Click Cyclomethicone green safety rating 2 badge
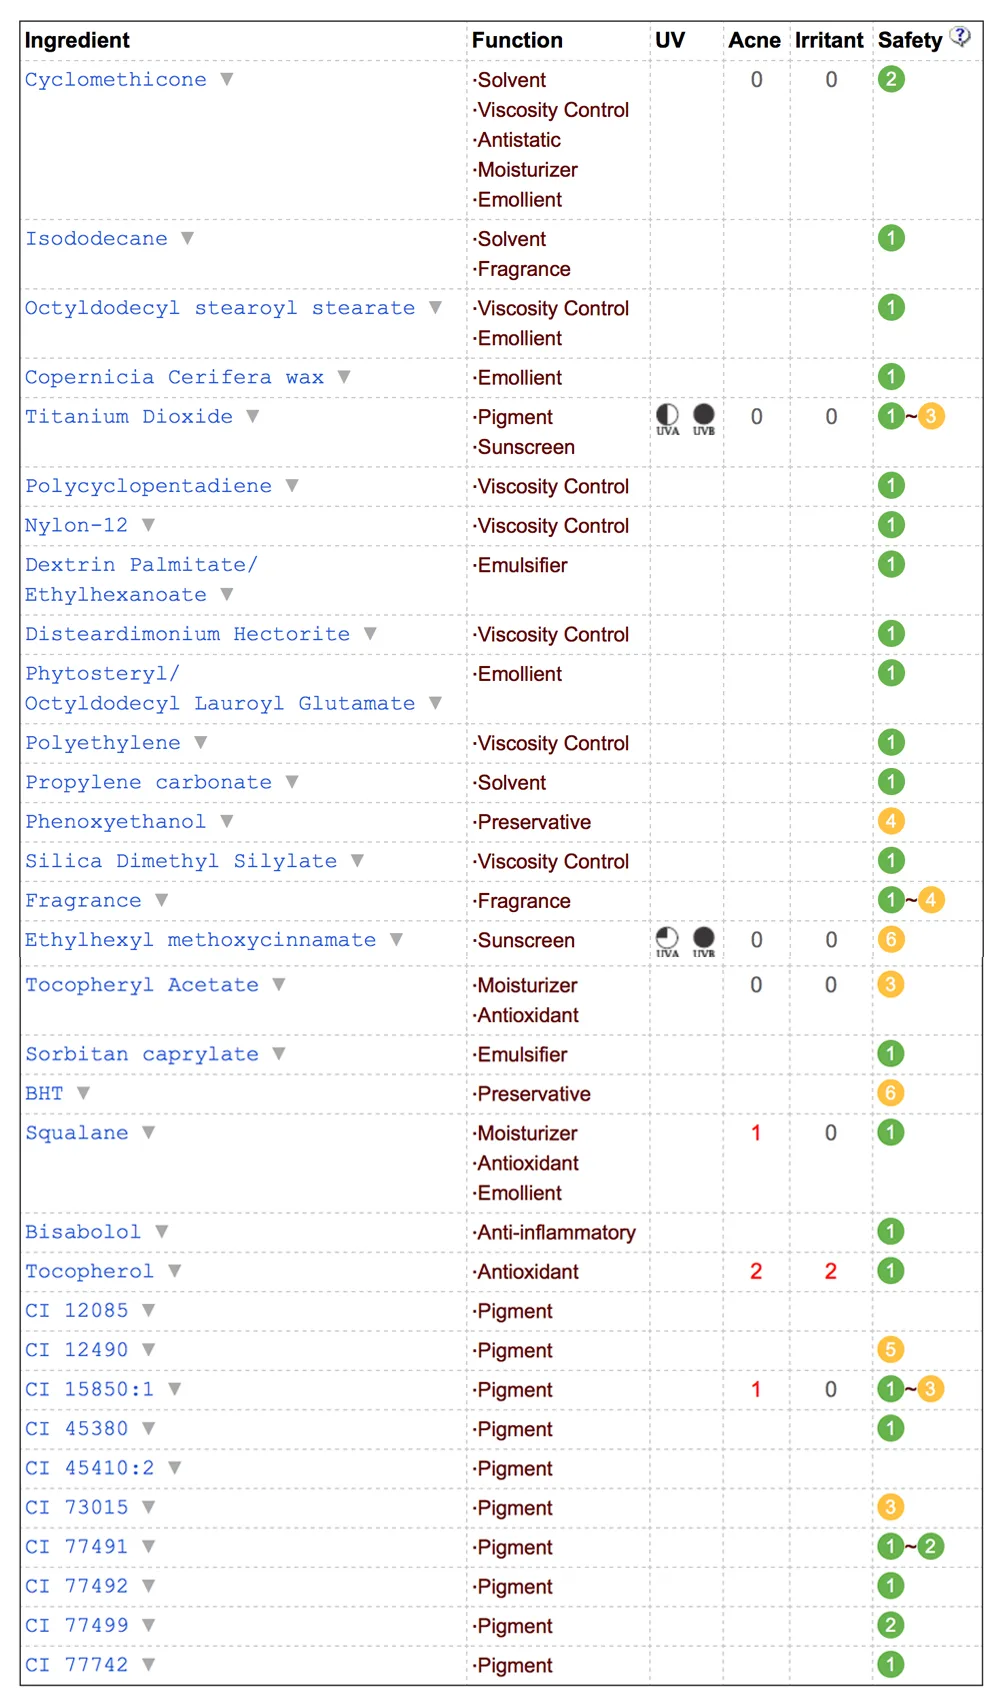Image resolution: width=1000 pixels, height=1701 pixels. [x=891, y=79]
